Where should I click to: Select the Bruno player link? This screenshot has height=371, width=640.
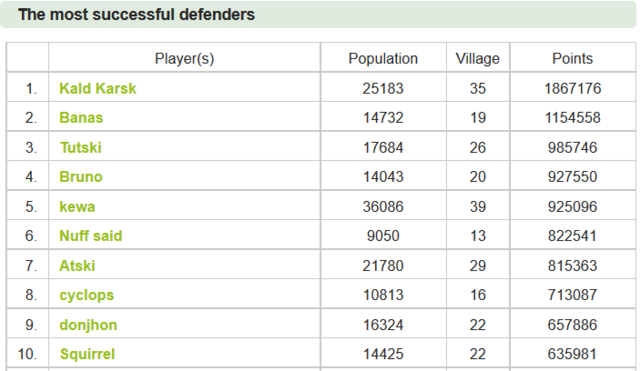pyautogui.click(x=81, y=177)
